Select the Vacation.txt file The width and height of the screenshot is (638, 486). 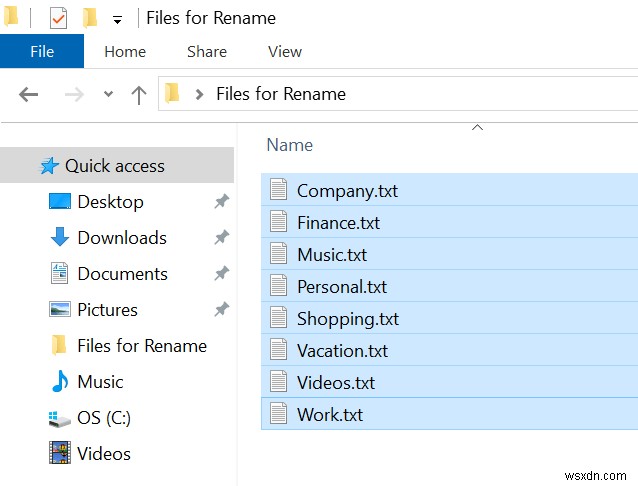(x=450, y=350)
